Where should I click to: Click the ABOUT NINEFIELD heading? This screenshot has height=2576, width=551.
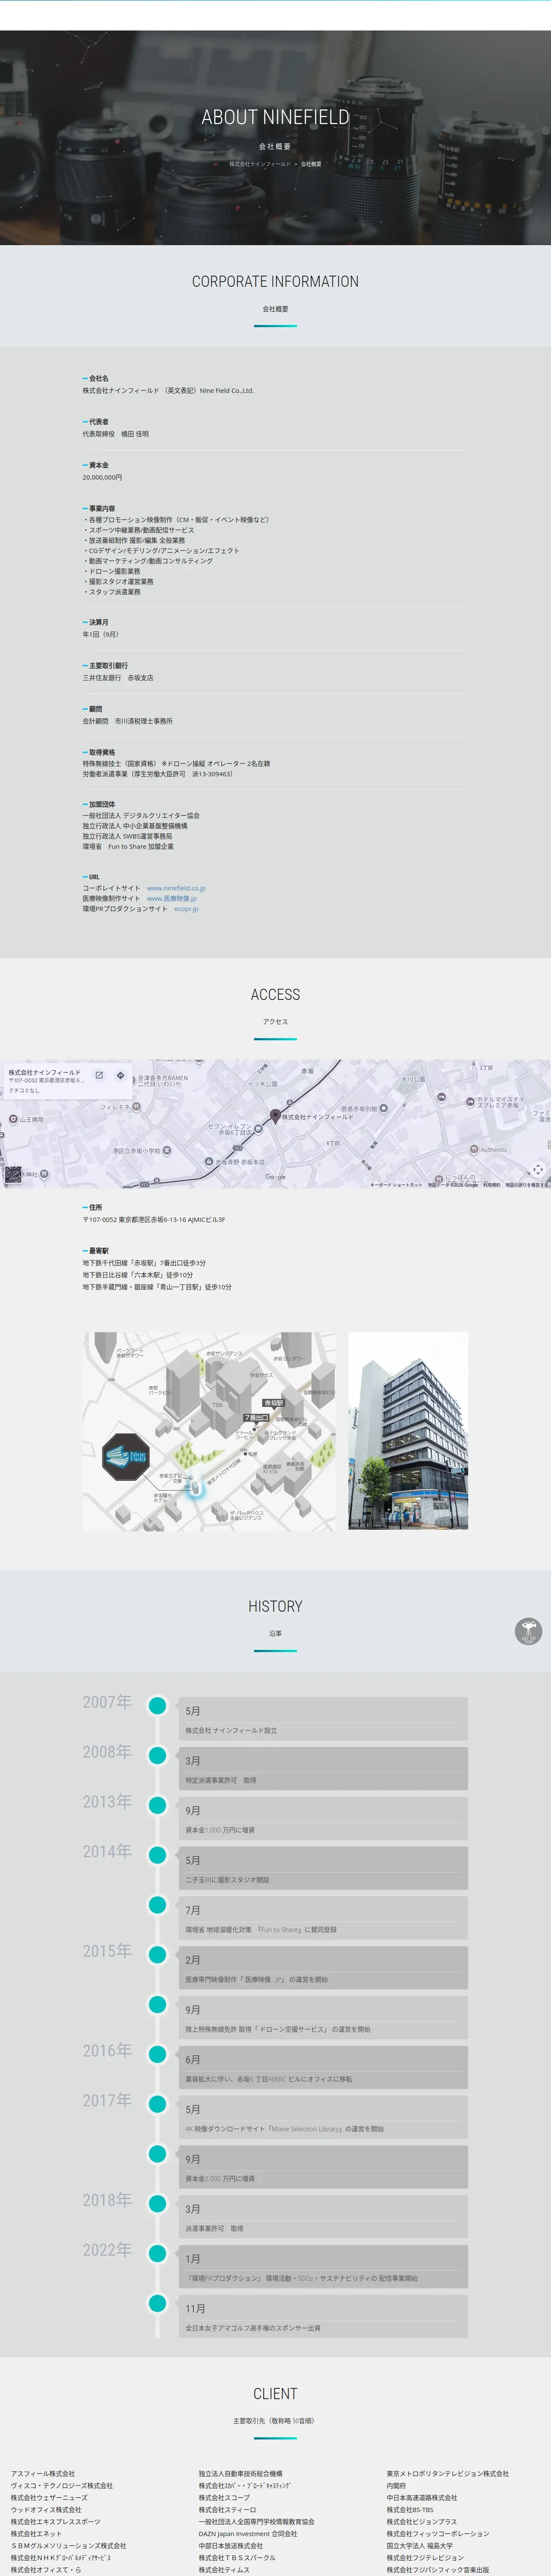[275, 117]
